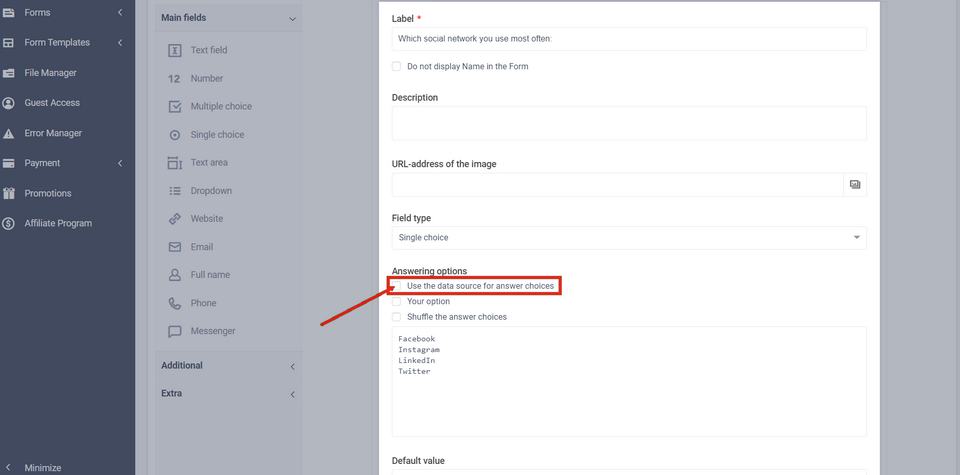Image resolution: width=960 pixels, height=475 pixels.
Task: Select the Phone handset icon
Action: pyautogui.click(x=174, y=303)
